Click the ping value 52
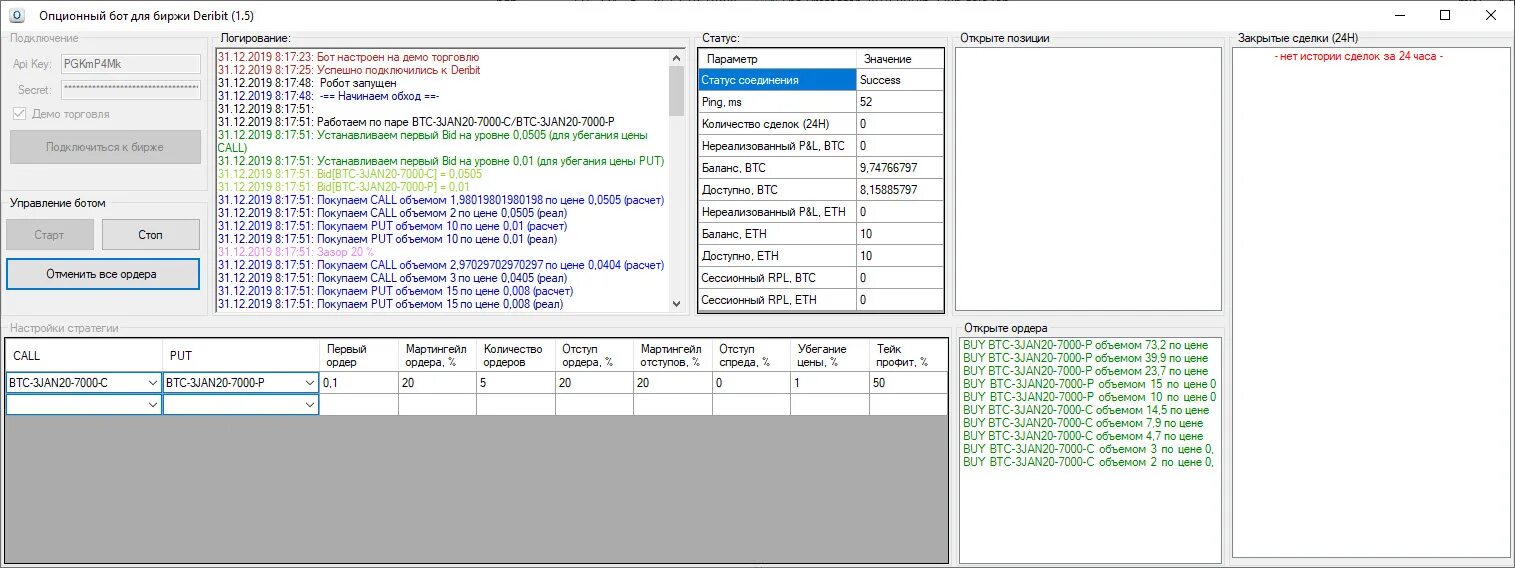The image size is (1515, 568). coord(899,102)
